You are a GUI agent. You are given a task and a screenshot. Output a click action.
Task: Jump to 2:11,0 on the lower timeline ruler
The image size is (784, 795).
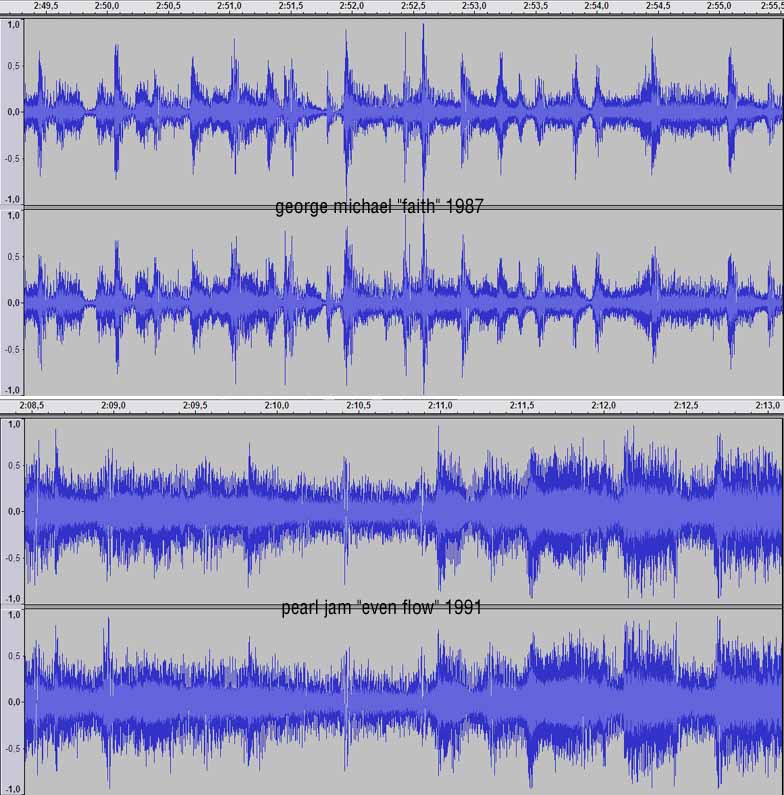click(440, 406)
